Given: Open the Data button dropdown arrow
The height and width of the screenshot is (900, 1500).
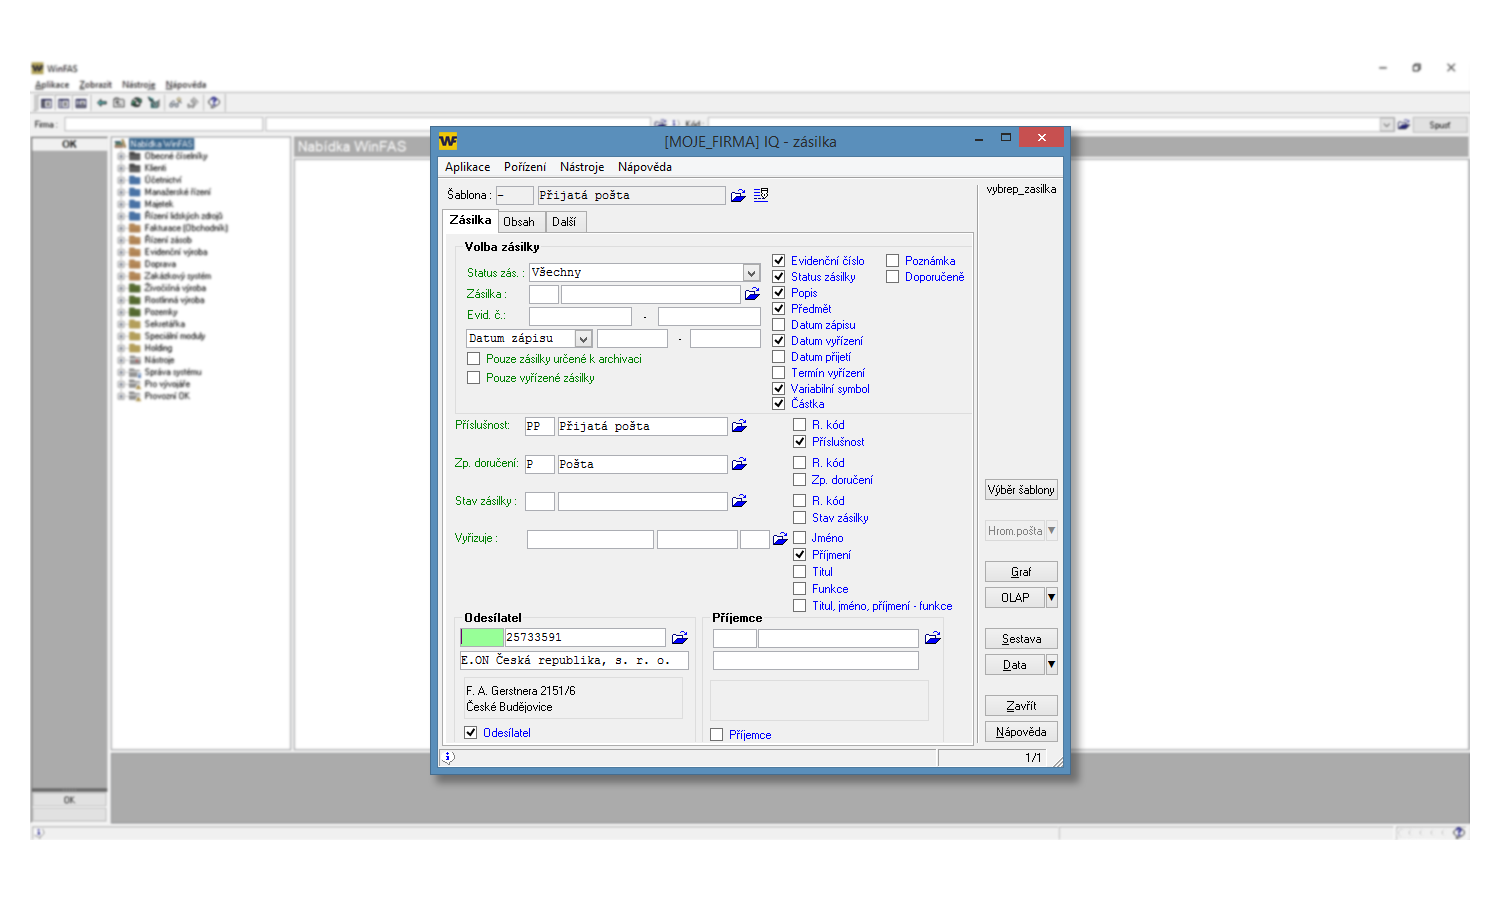Looking at the screenshot, I should [1052, 665].
